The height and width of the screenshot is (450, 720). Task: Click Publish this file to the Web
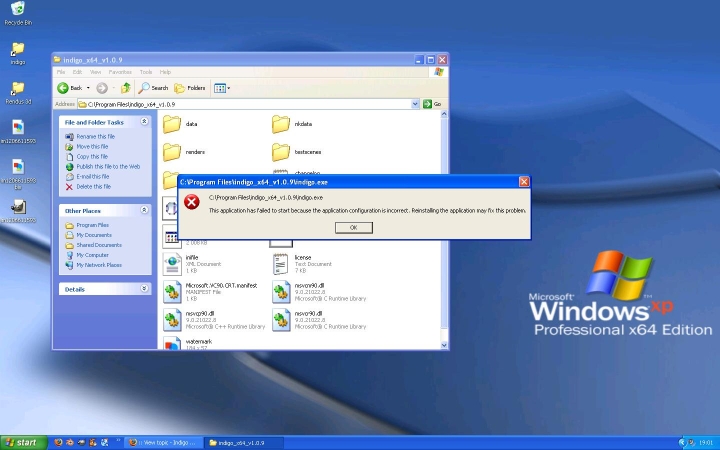[x=108, y=167]
